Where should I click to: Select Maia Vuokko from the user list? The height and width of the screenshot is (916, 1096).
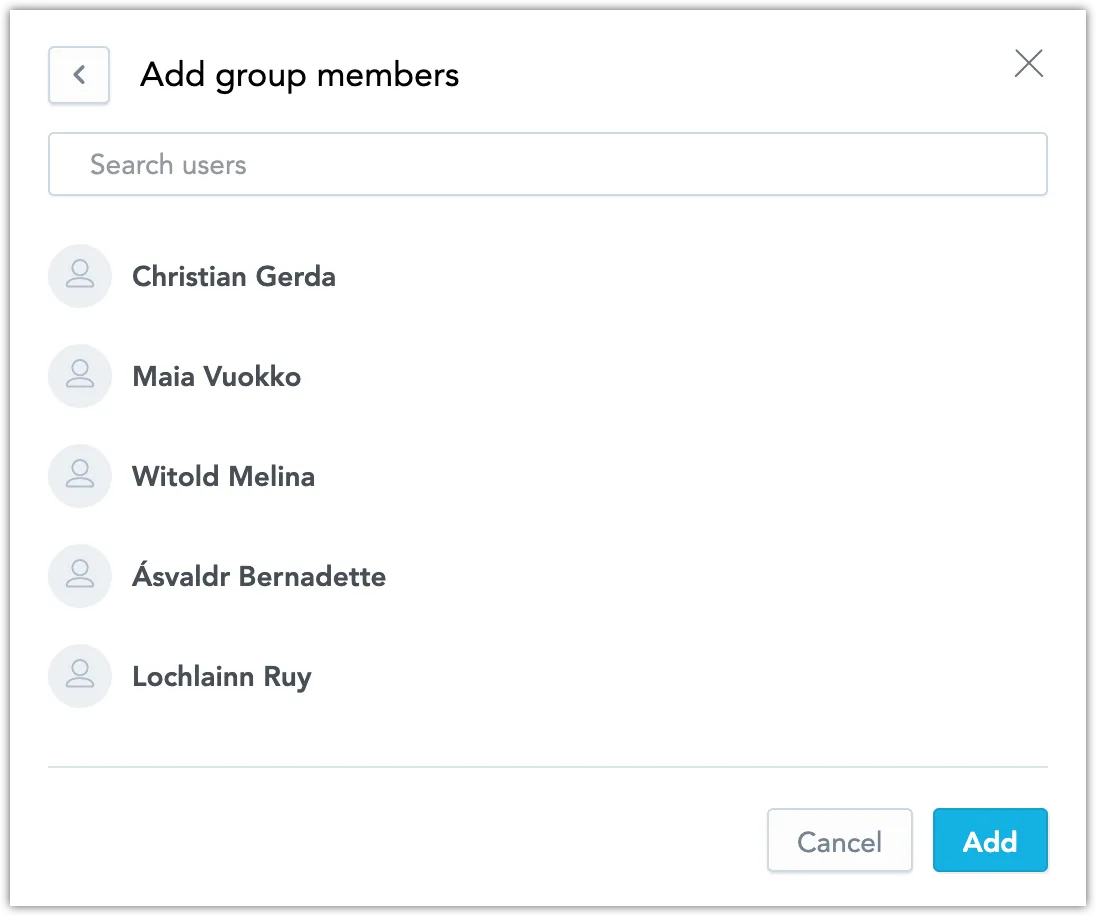216,376
